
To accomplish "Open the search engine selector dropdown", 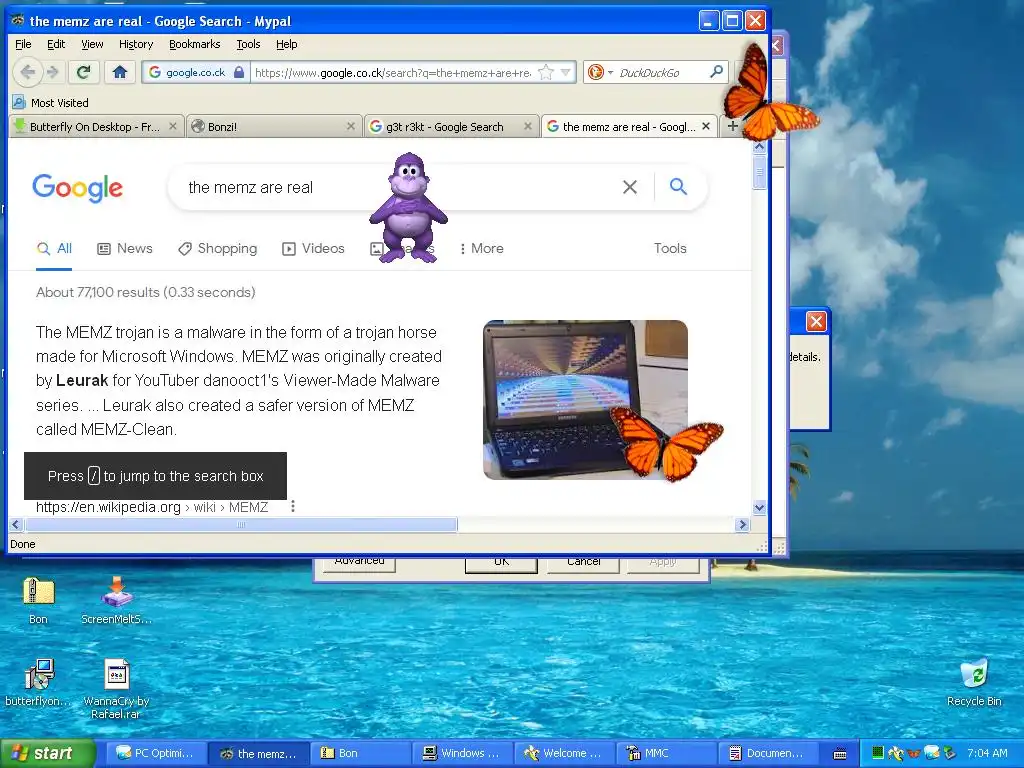I will (x=611, y=72).
